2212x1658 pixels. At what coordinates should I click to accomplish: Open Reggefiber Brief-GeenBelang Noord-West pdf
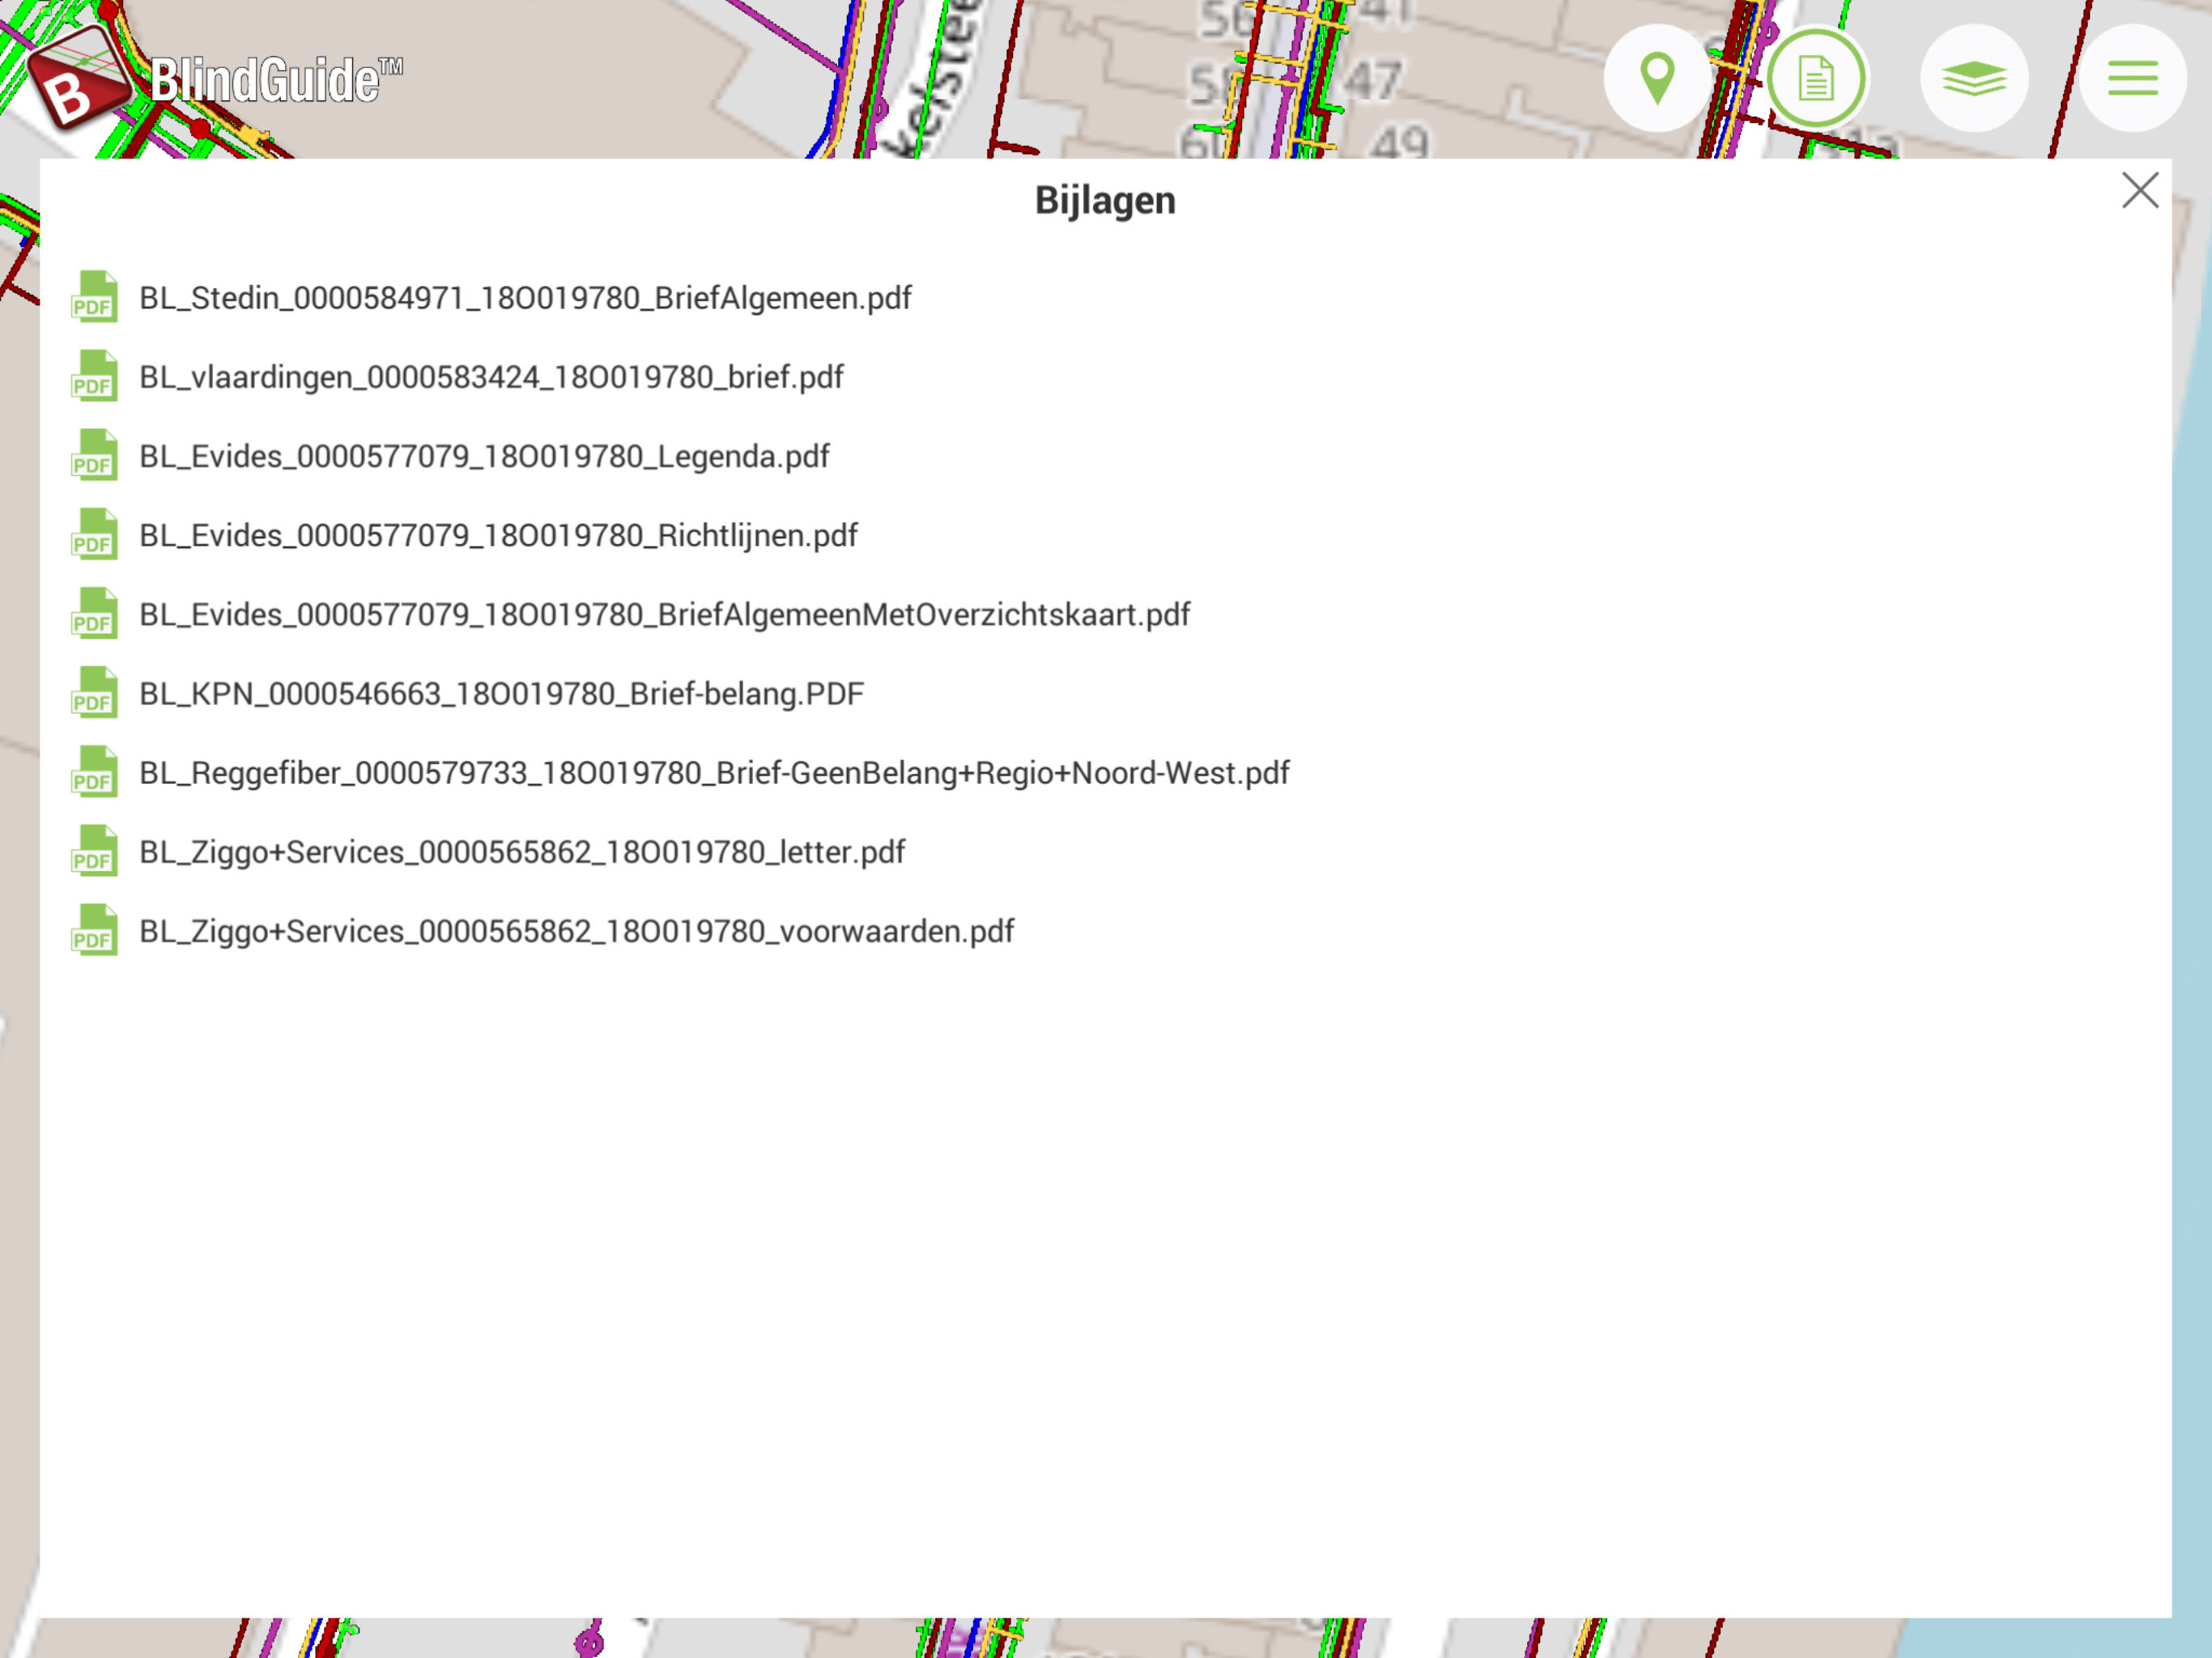pyautogui.click(x=714, y=772)
